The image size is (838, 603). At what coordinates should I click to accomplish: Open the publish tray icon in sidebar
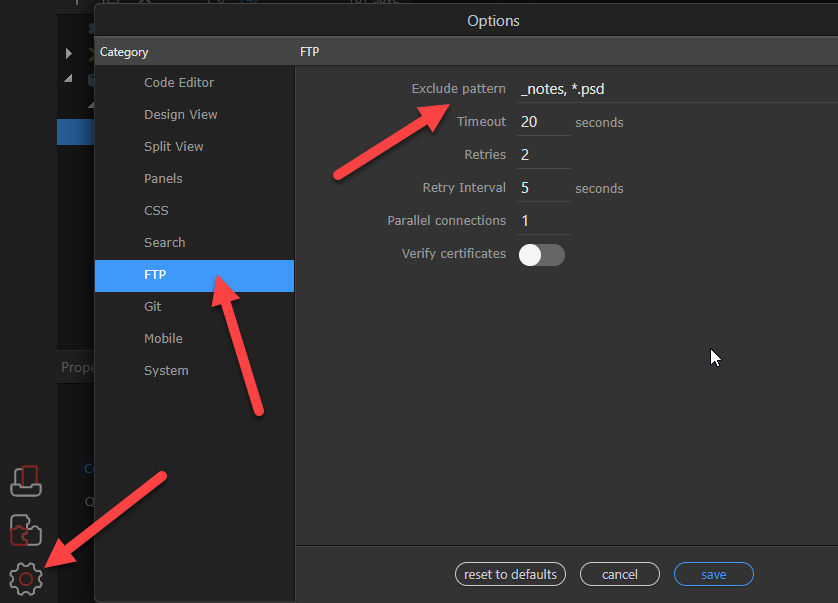coord(26,481)
